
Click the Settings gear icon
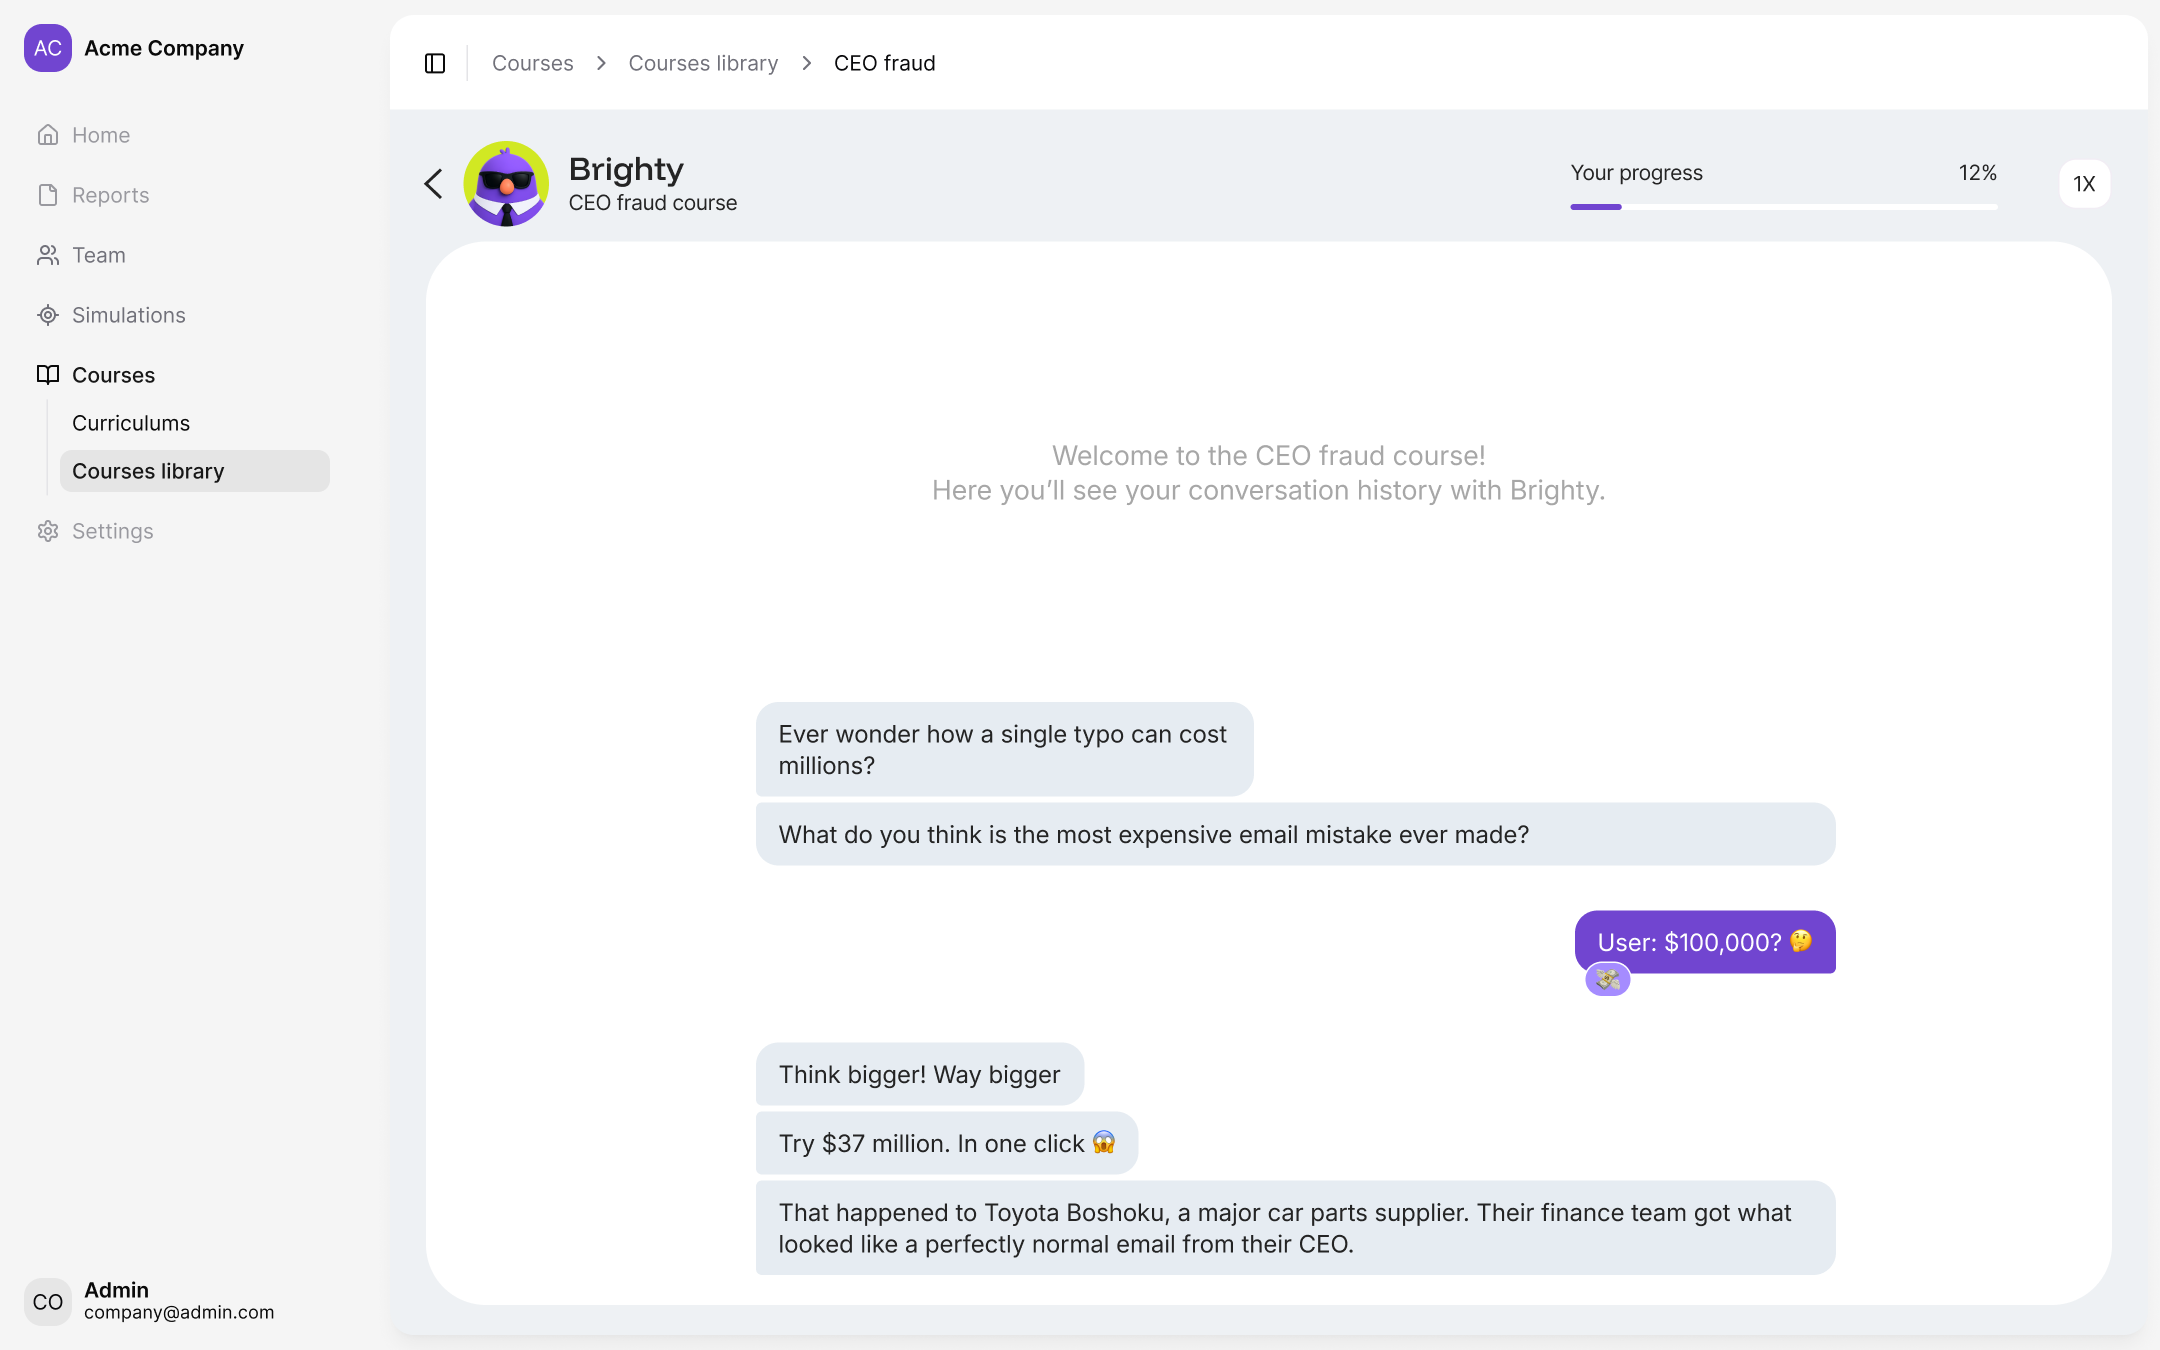click(x=48, y=531)
